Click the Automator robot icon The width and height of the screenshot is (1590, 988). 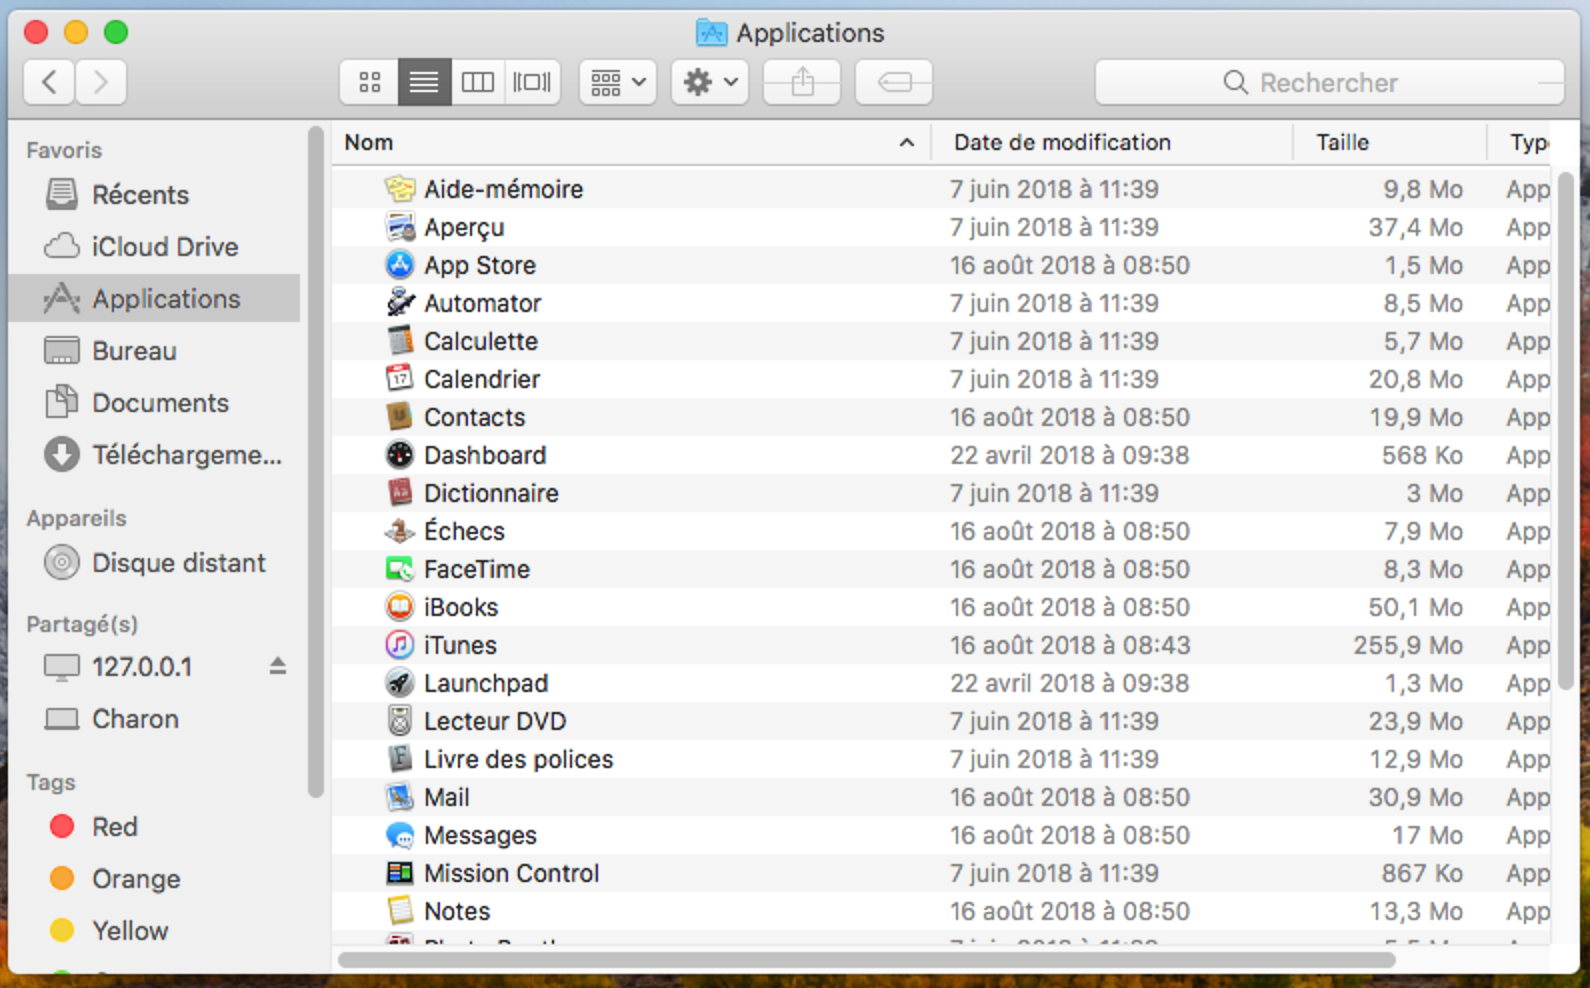tap(400, 303)
